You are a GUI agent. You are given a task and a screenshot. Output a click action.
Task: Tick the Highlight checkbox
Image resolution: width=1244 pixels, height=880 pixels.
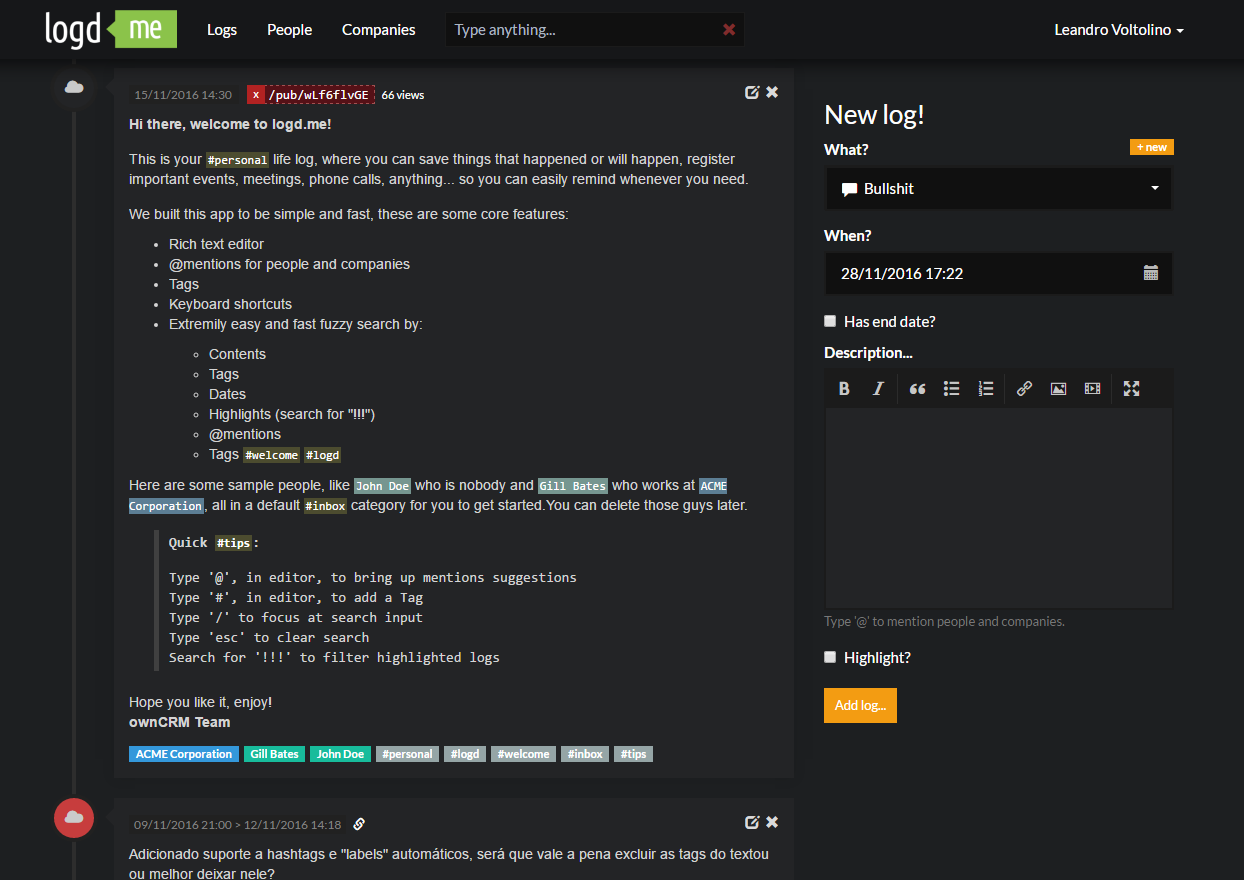(x=830, y=657)
